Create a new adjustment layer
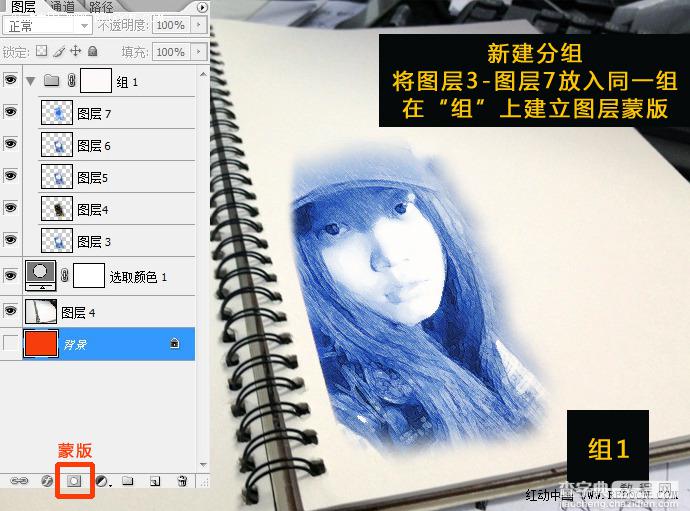Screen dimensions: 690x511 click(103, 481)
